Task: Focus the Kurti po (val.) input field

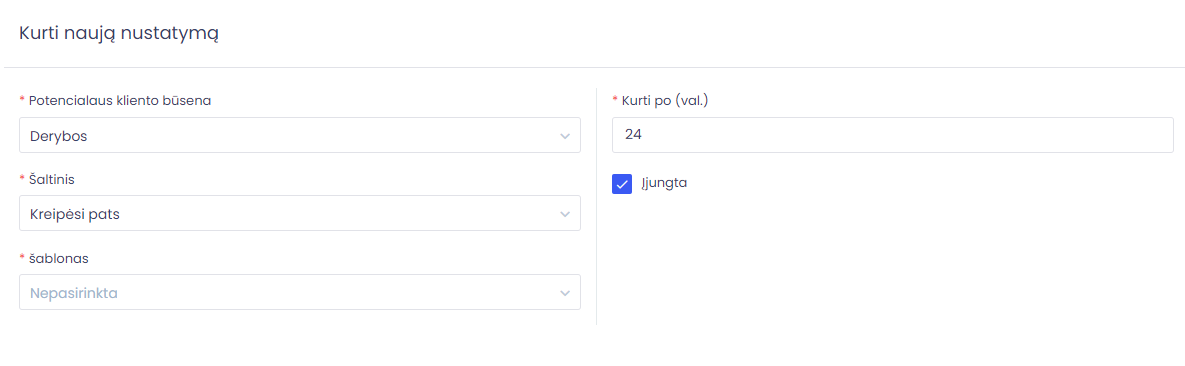Action: tap(893, 135)
